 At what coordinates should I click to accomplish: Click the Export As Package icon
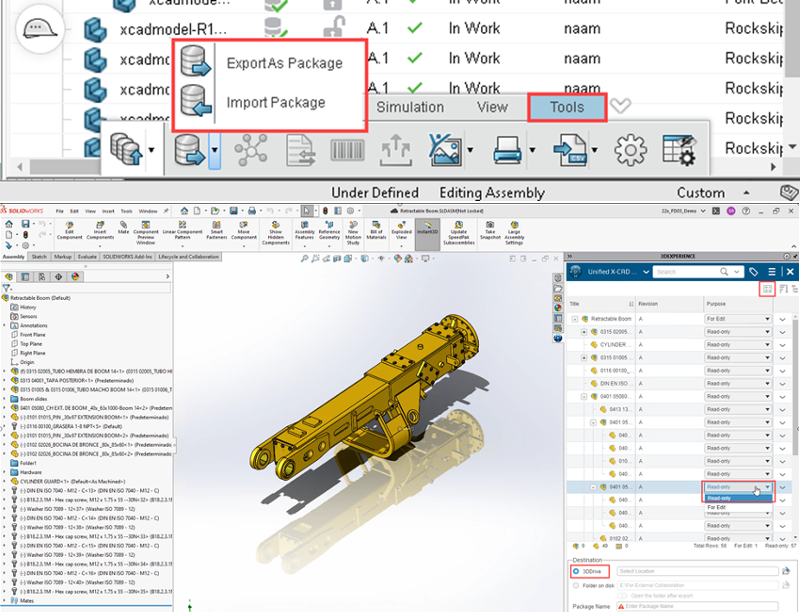195,62
